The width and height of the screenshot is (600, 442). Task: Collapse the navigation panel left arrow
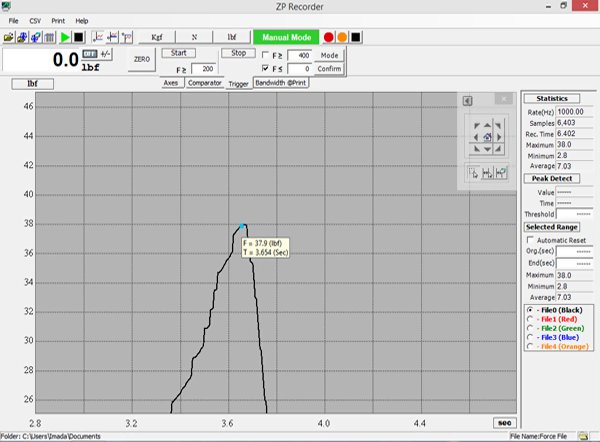467,100
